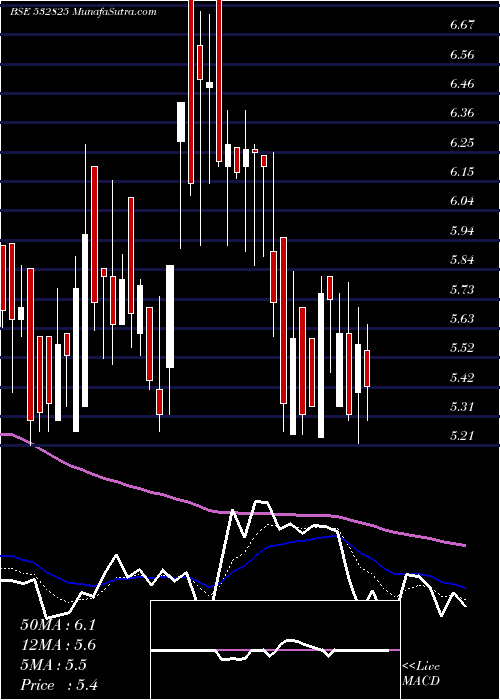Click the 6.15 price axis label
The width and height of the screenshot is (500, 700).
tap(461, 171)
